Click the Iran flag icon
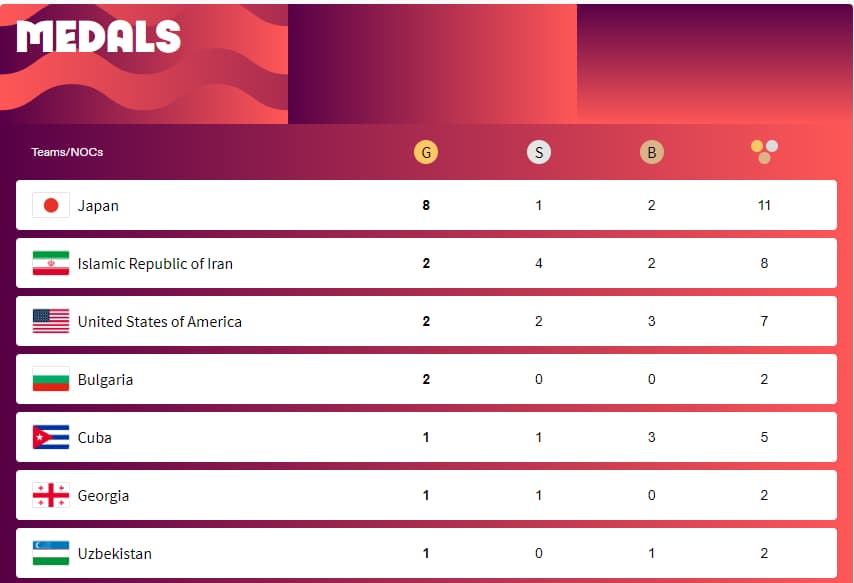Viewport: 854px width, 583px height. click(x=51, y=263)
